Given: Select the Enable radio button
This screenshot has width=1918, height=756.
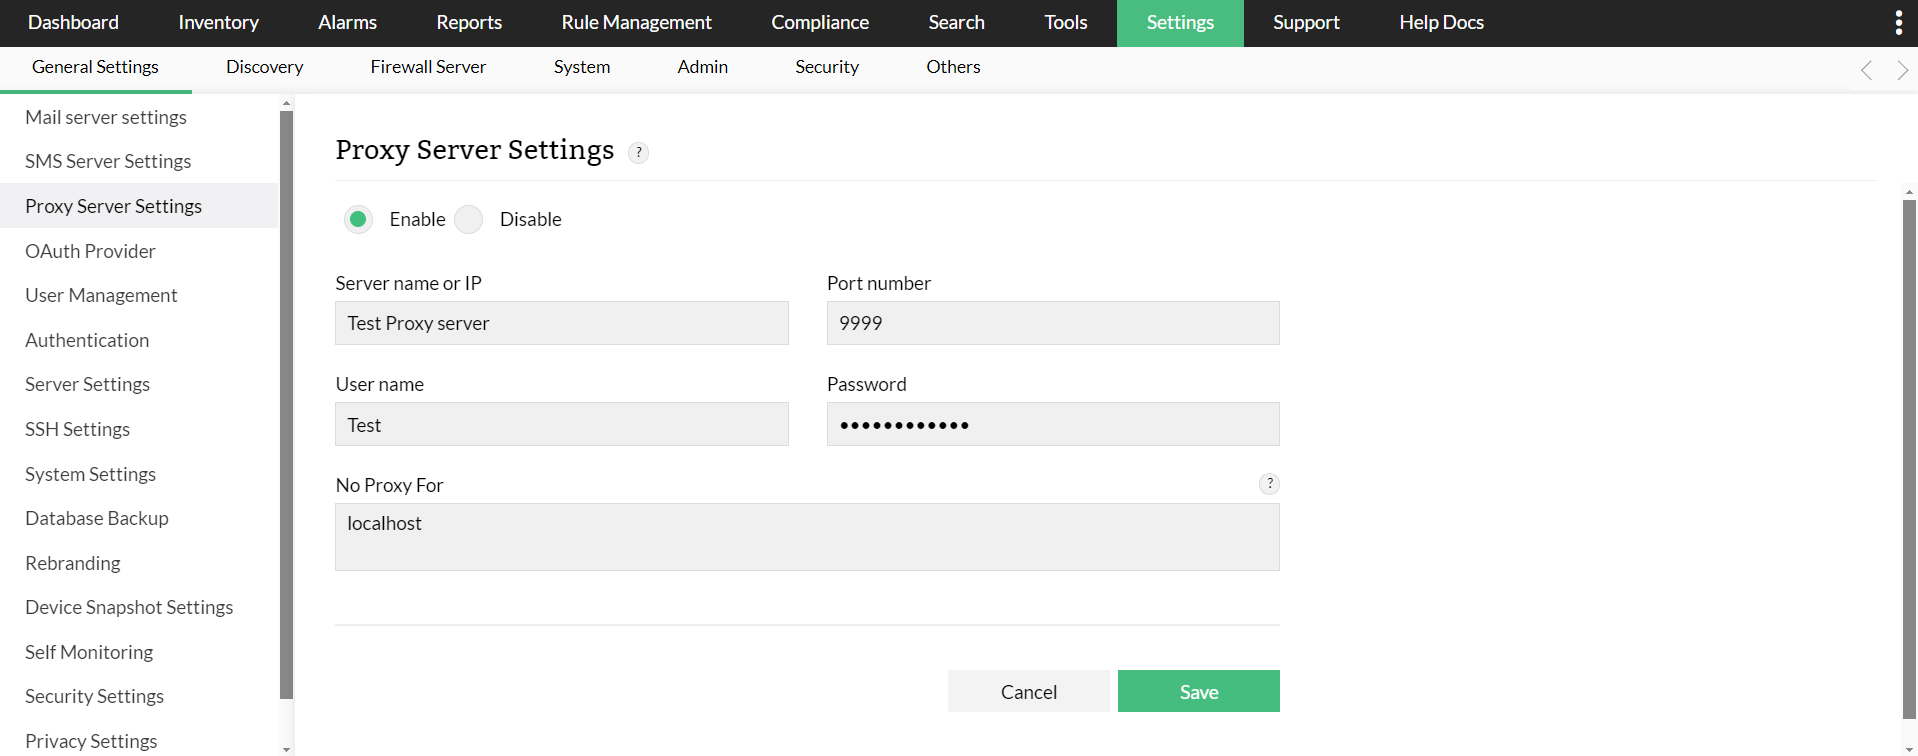Looking at the screenshot, I should 358,219.
